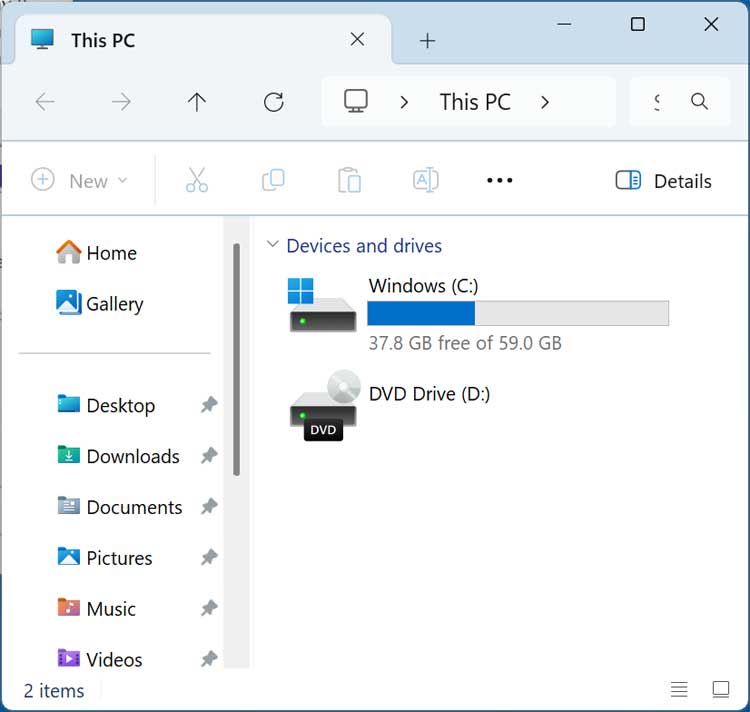Click This PC in the address bar

[x=475, y=102]
